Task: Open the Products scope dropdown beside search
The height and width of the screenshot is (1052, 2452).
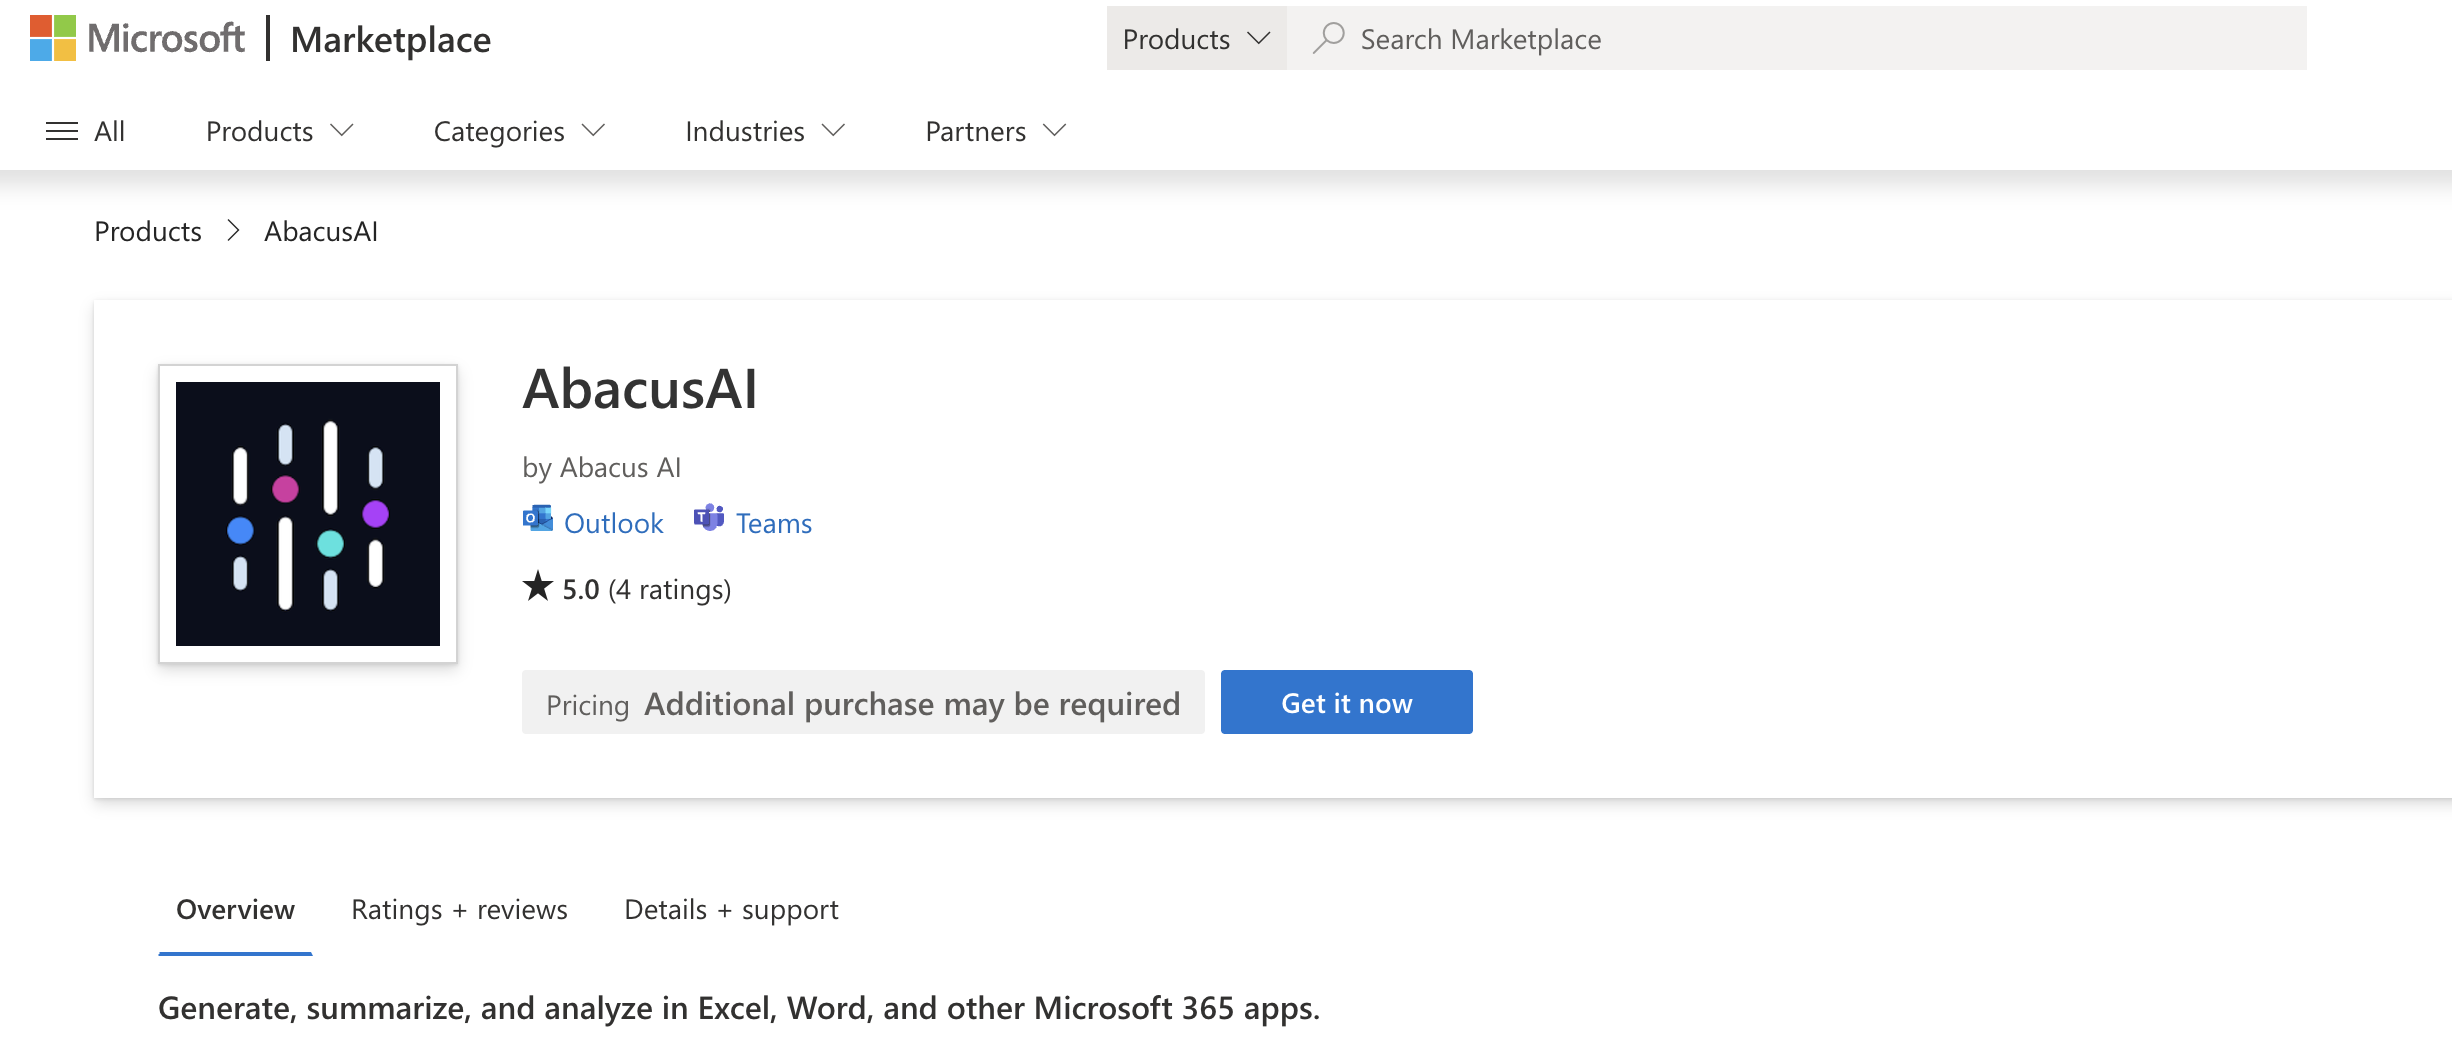Action: pos(1196,39)
